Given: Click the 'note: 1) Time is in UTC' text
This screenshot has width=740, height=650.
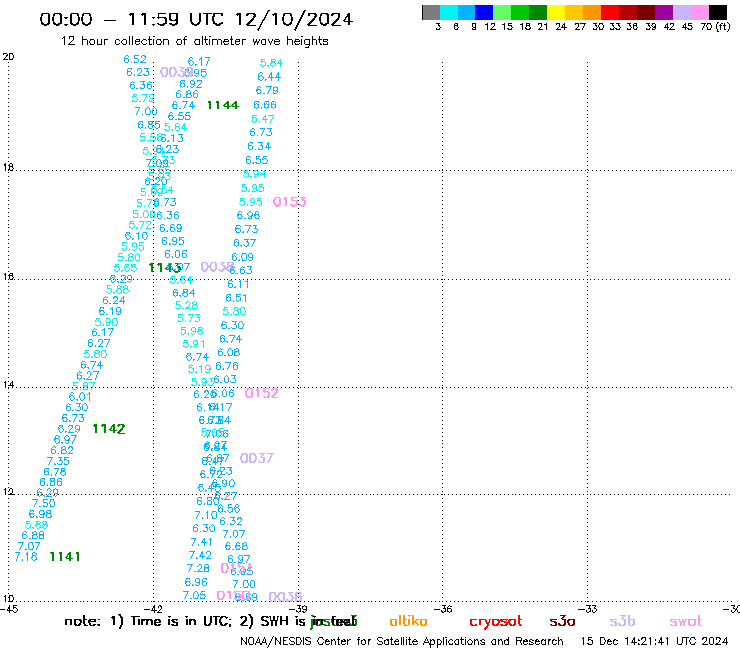Looking at the screenshot, I should 147,621.
